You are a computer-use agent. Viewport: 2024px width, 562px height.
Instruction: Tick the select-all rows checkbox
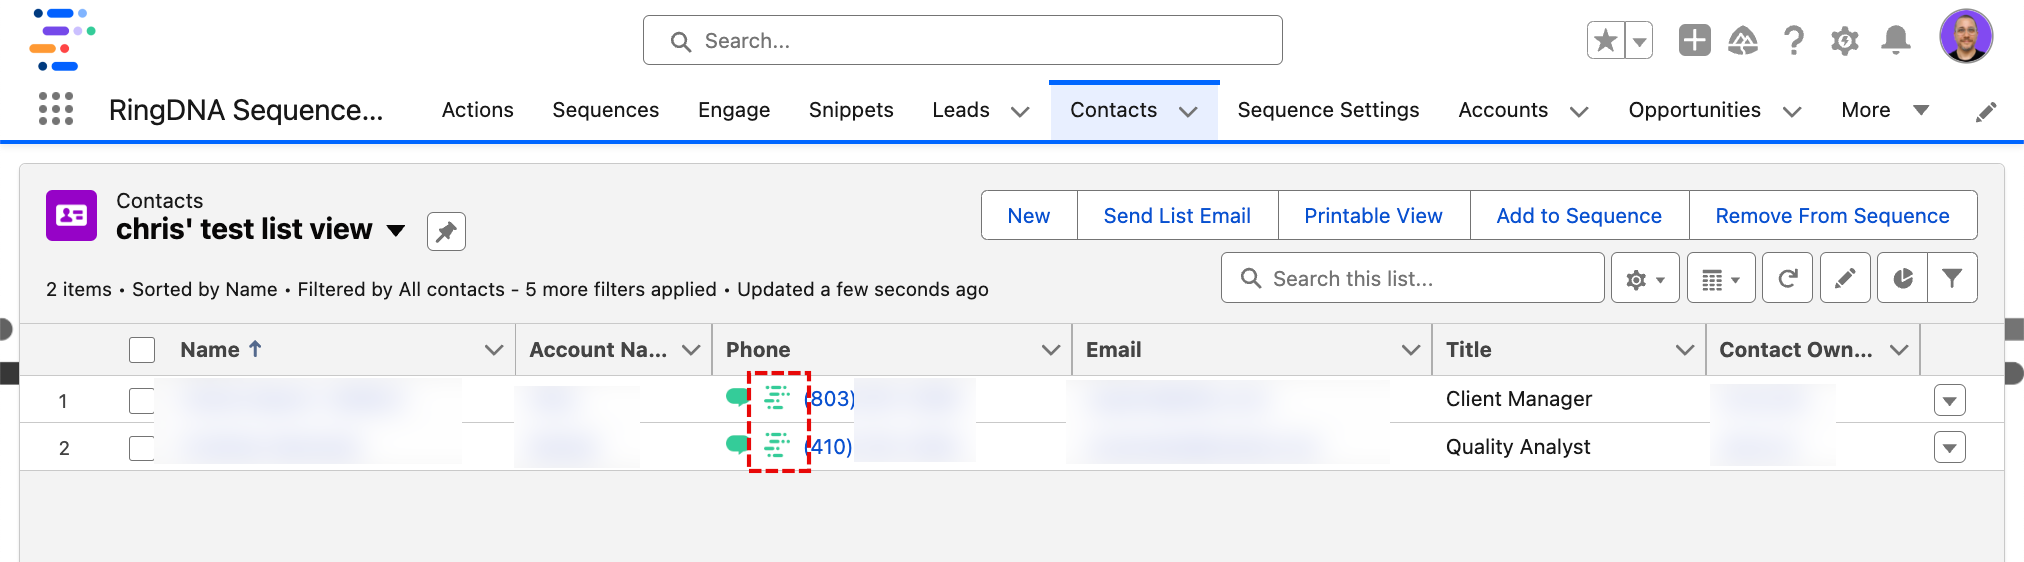tap(142, 350)
